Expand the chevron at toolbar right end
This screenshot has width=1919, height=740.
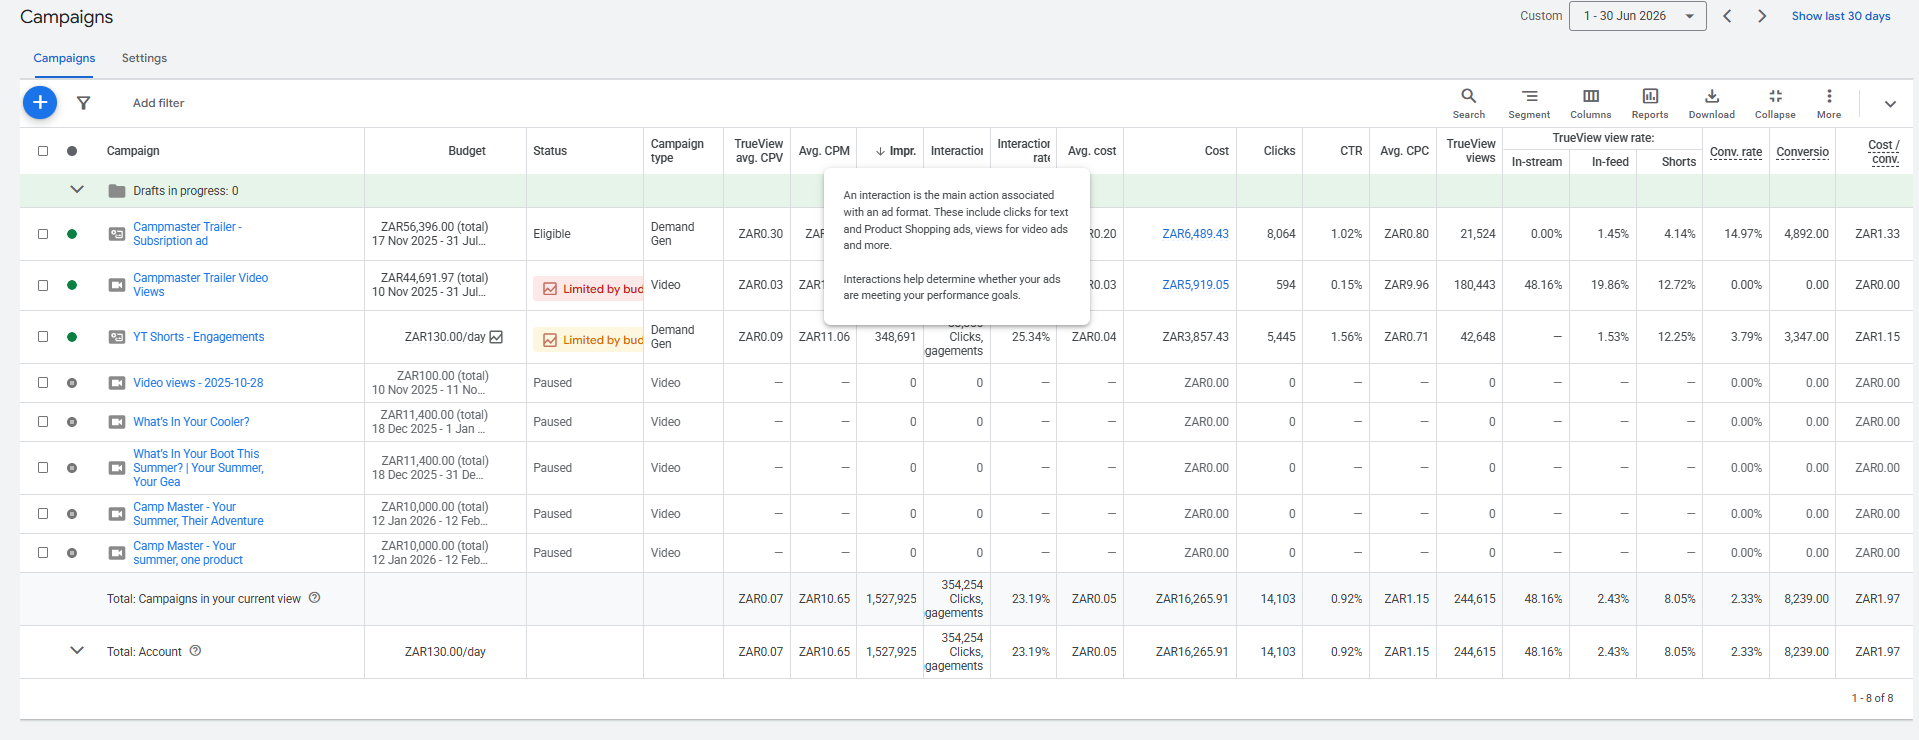pos(1890,104)
